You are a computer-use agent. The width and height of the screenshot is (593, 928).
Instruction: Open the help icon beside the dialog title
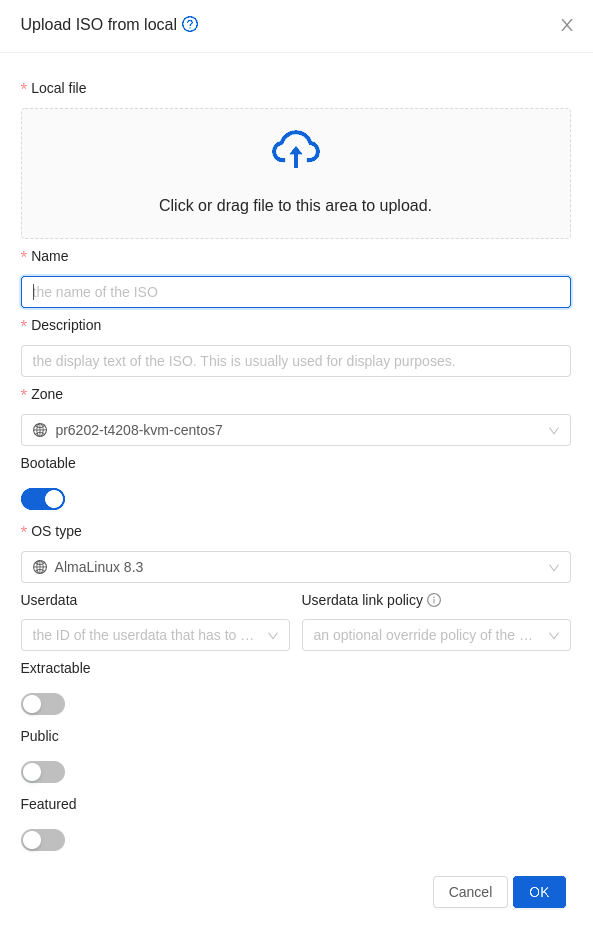point(190,24)
